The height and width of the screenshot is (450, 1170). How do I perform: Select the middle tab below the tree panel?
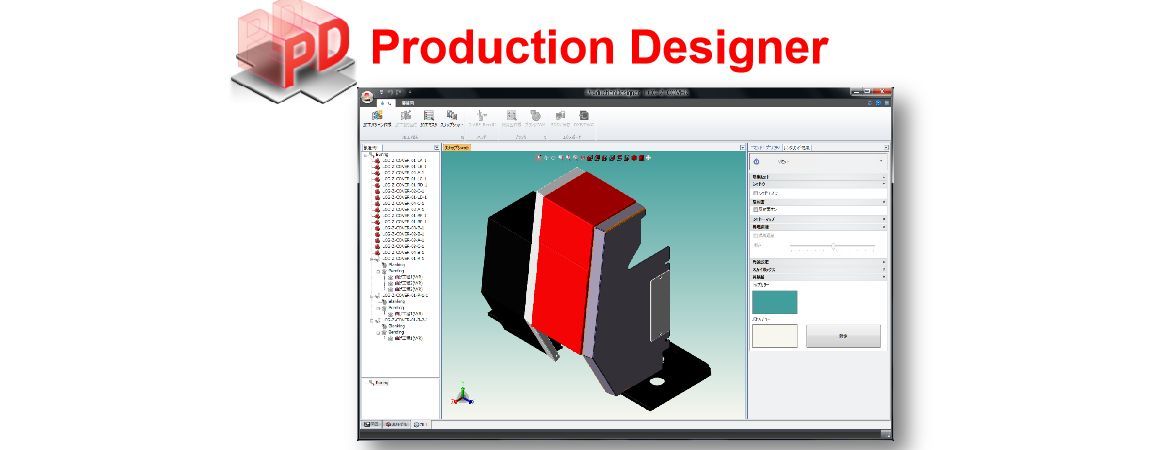(x=397, y=424)
